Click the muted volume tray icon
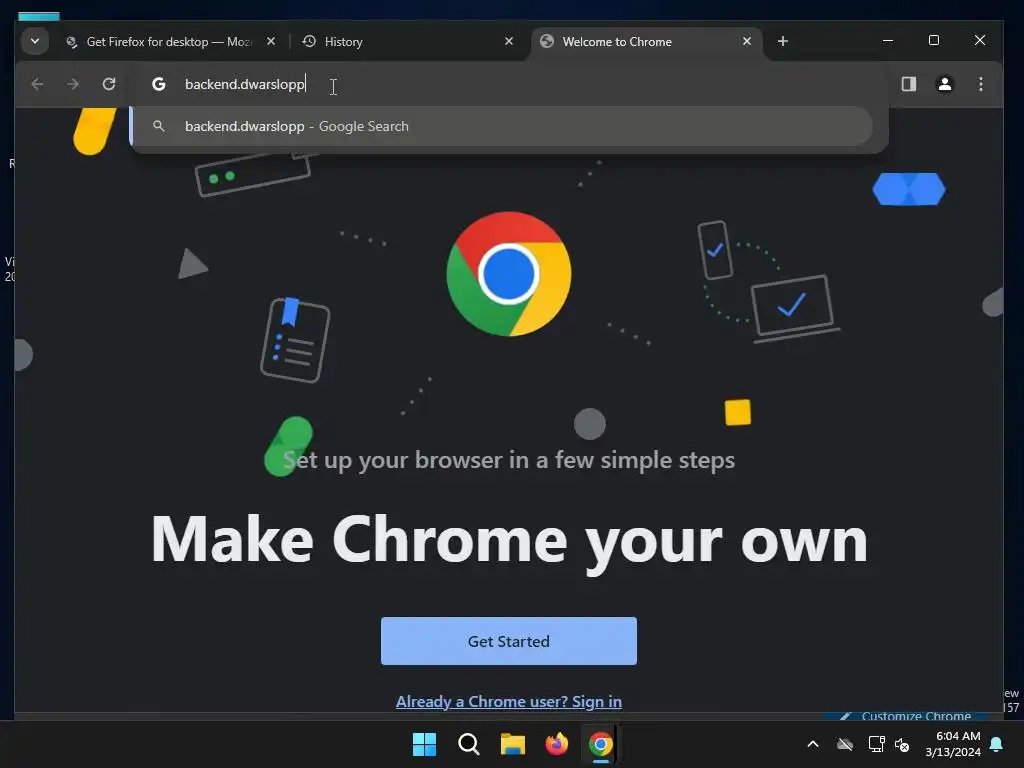 902,744
